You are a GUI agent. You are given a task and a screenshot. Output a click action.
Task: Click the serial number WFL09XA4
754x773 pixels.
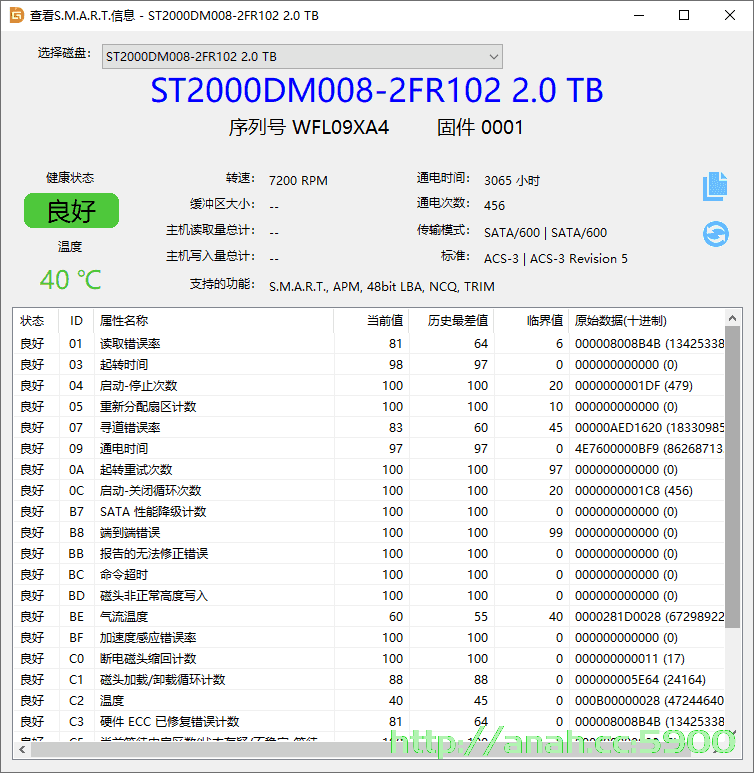coord(340,127)
